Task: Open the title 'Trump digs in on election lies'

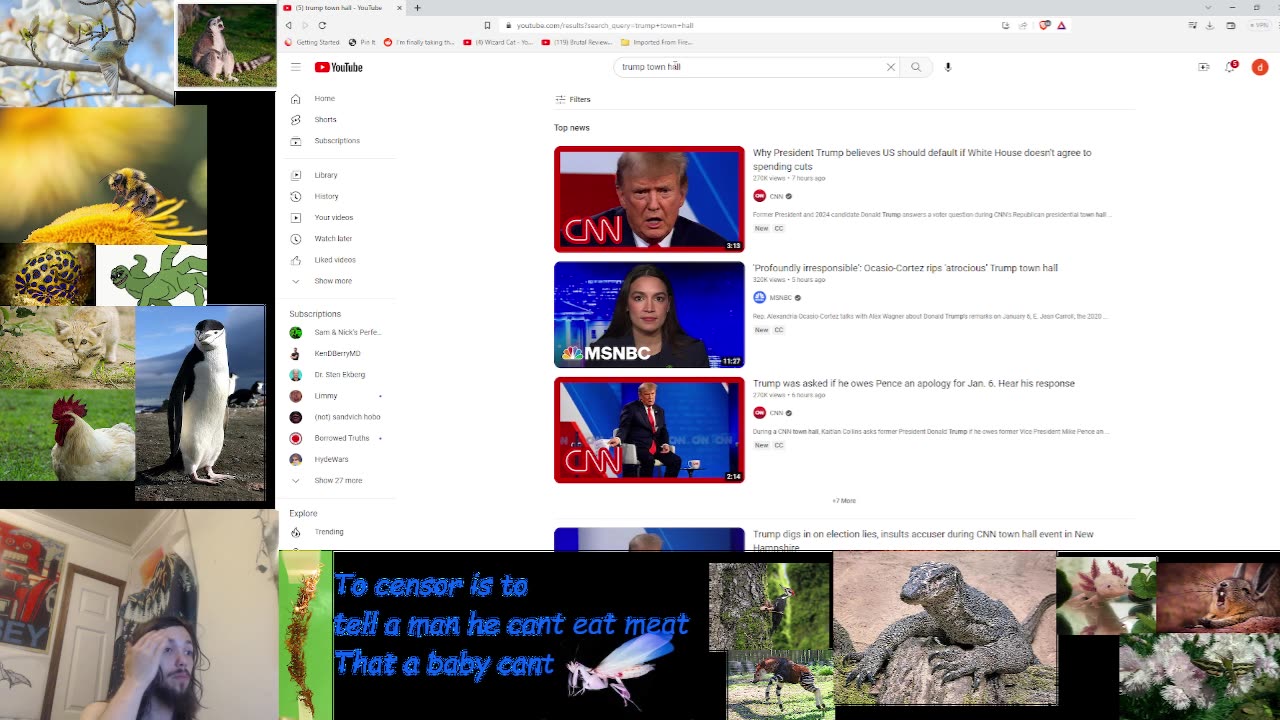Action: [x=923, y=540]
